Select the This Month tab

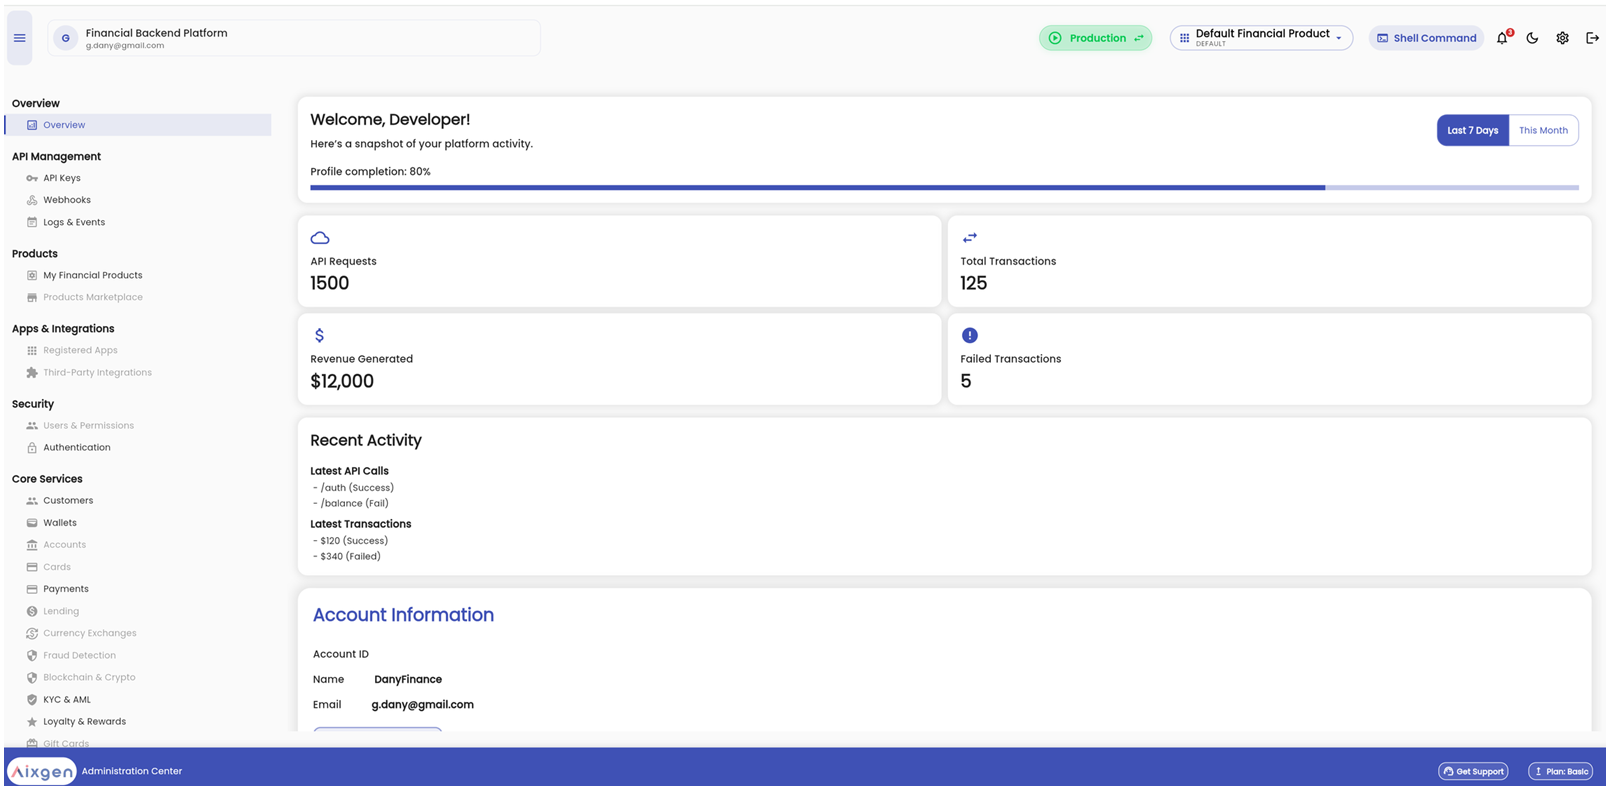click(x=1543, y=130)
